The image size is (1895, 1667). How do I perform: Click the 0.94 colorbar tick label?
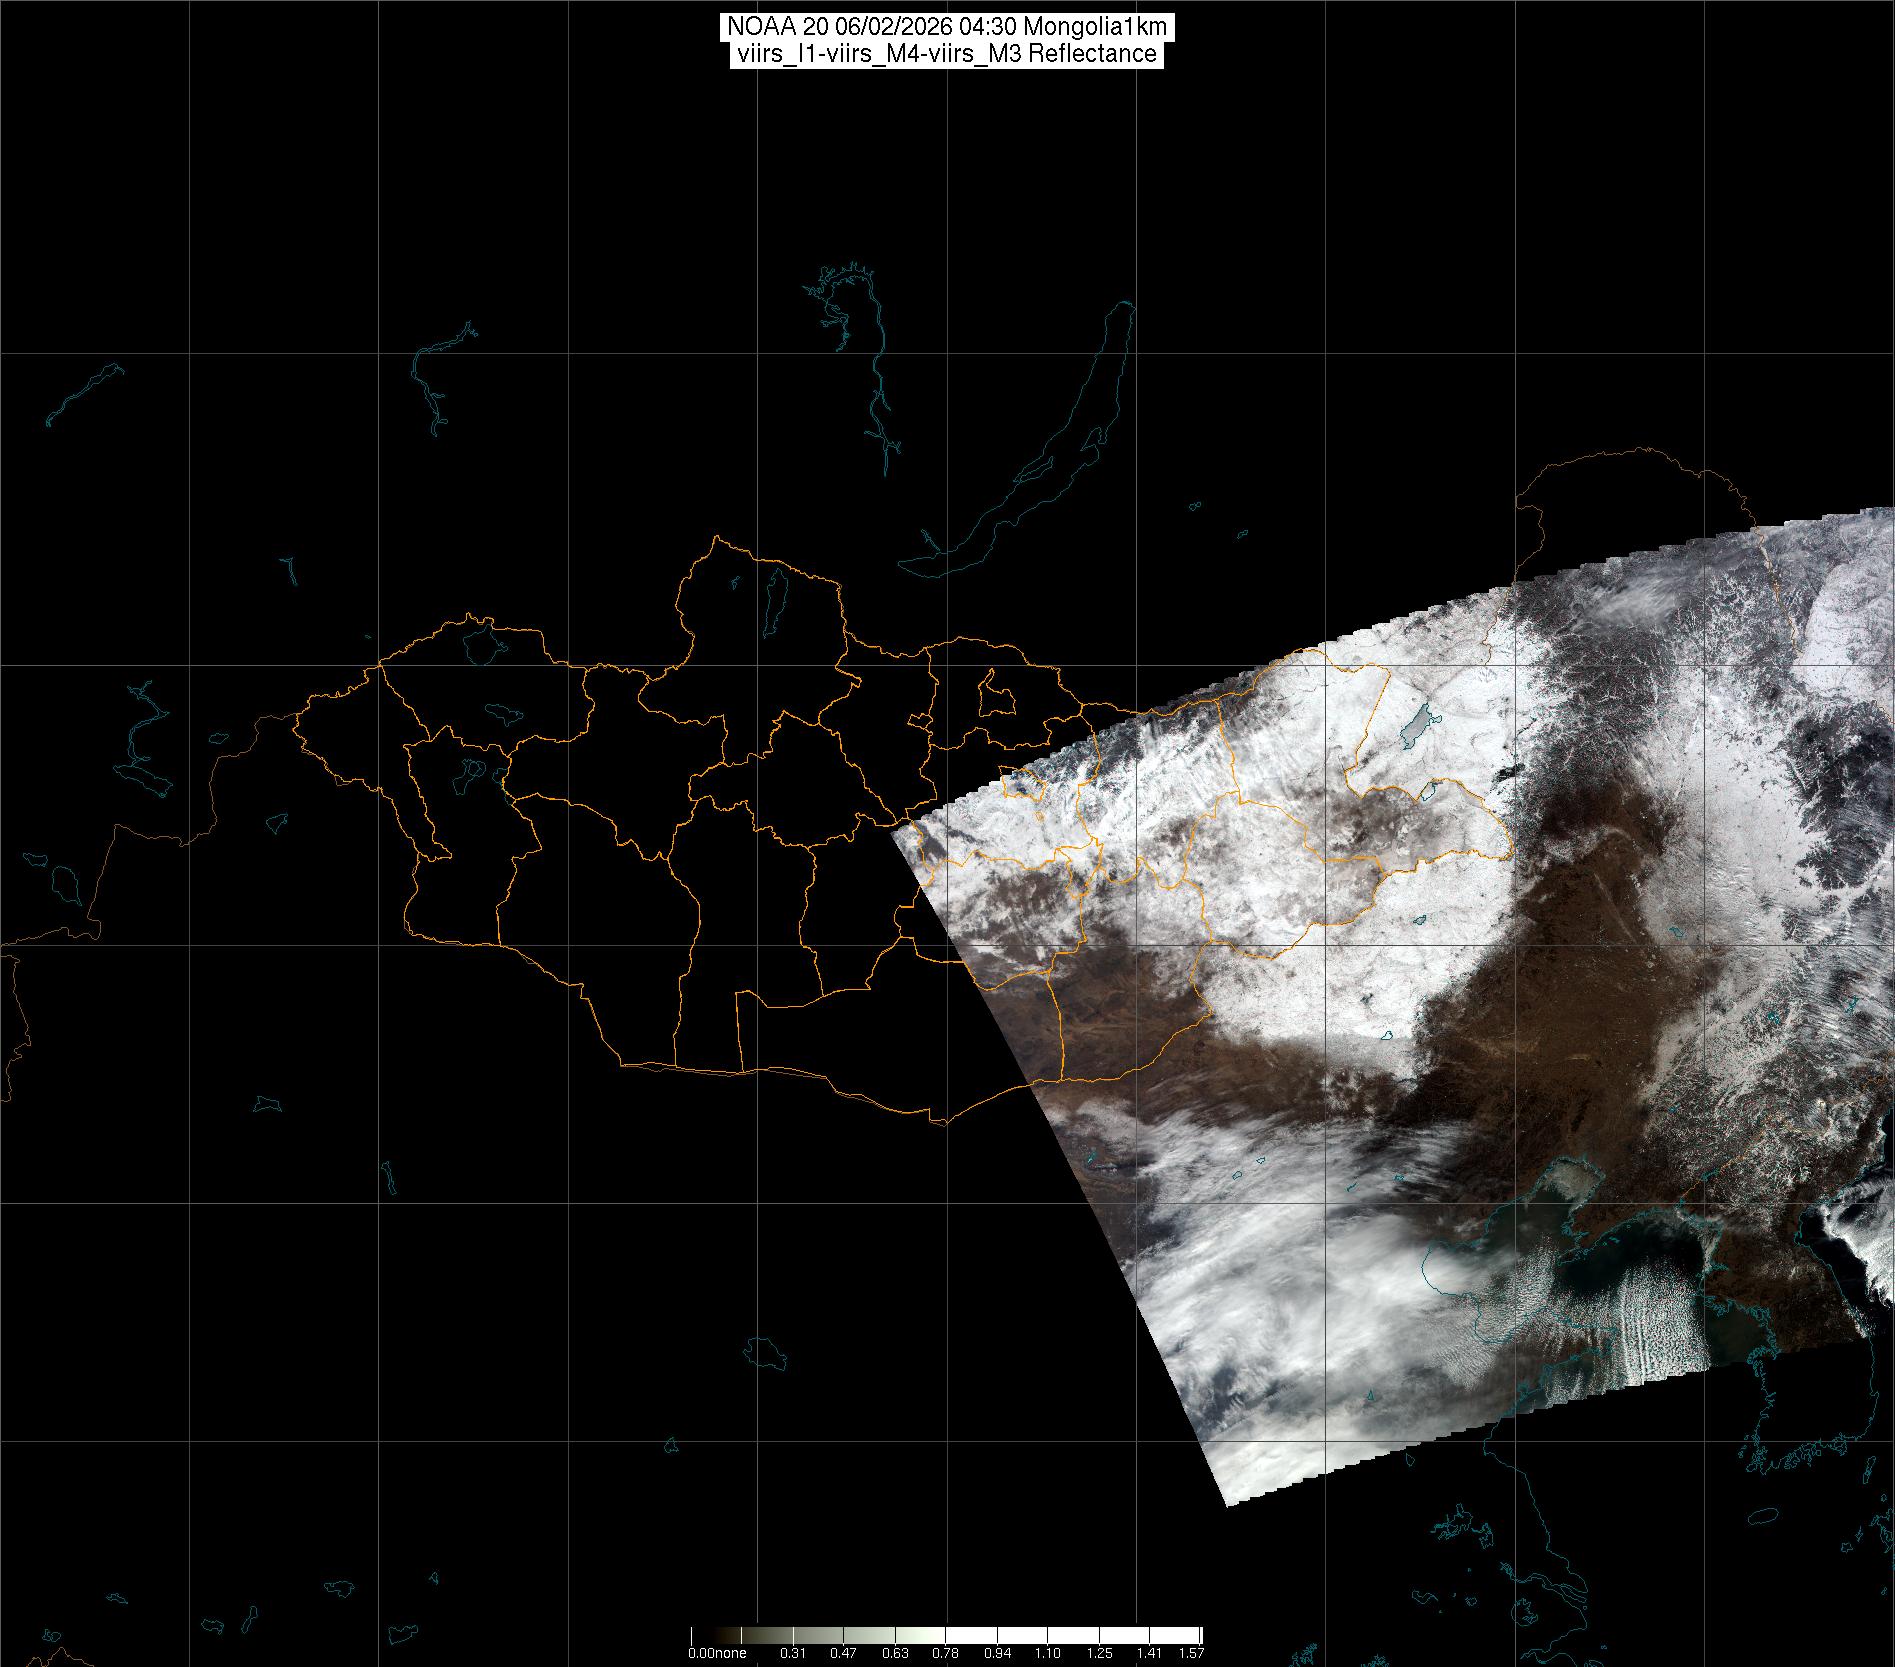[x=997, y=1653]
